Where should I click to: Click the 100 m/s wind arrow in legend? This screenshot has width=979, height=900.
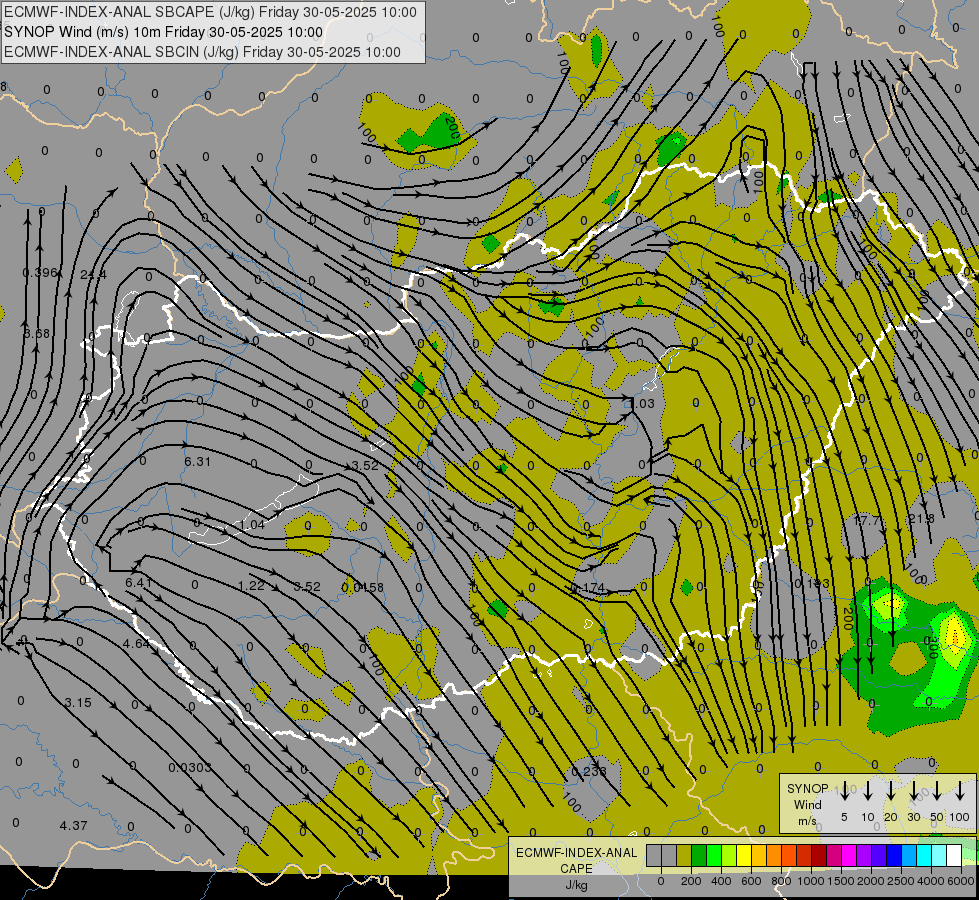tap(960, 791)
